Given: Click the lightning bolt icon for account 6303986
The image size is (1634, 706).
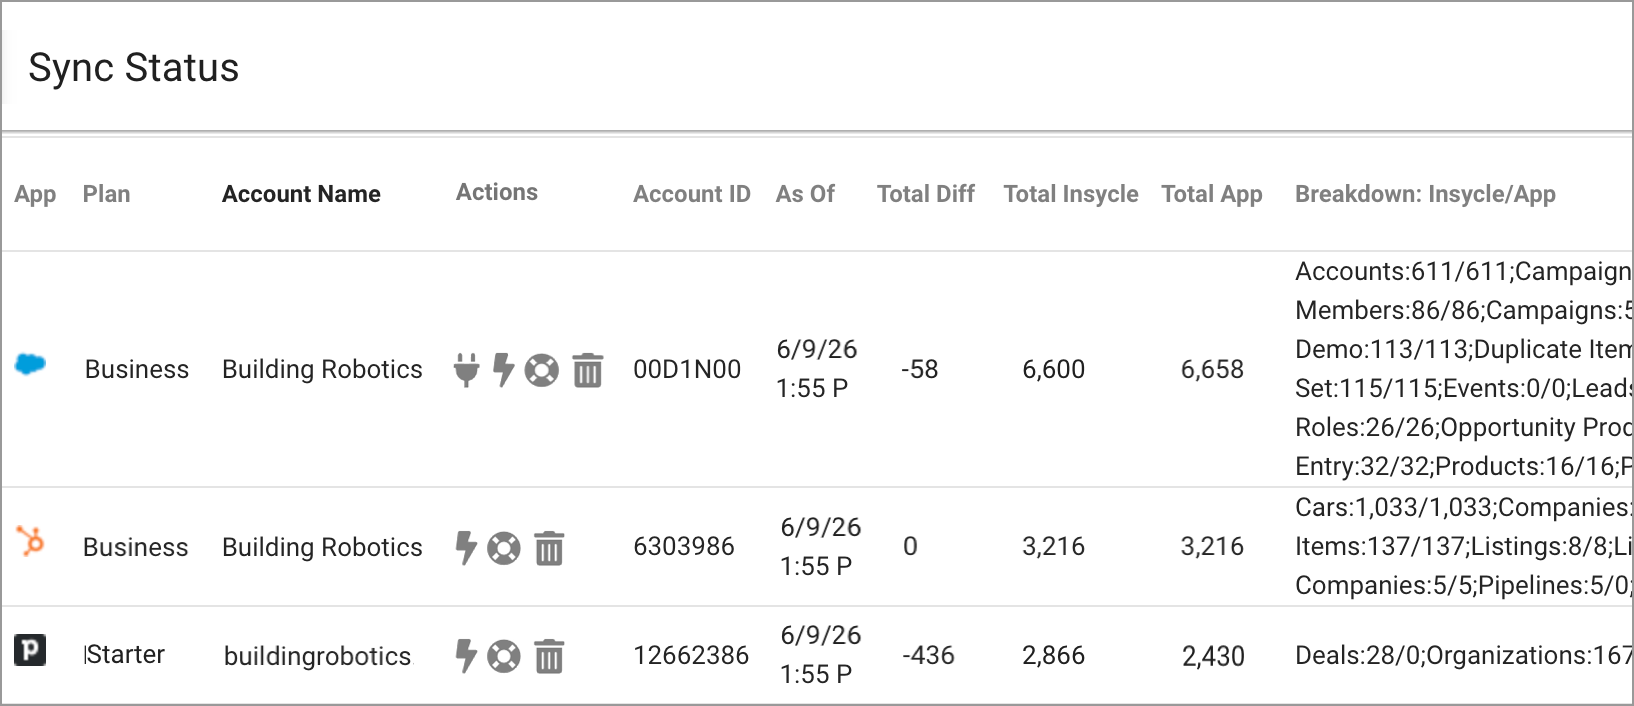Looking at the screenshot, I should [x=466, y=547].
